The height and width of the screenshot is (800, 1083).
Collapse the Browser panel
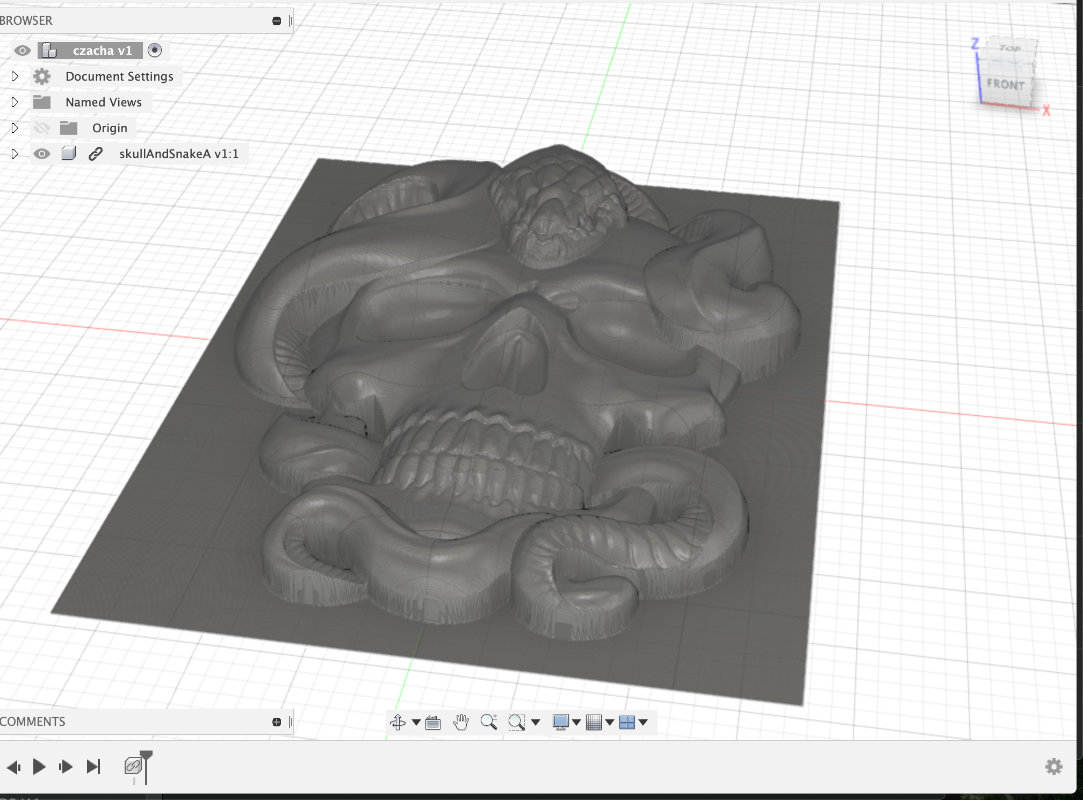click(x=276, y=21)
